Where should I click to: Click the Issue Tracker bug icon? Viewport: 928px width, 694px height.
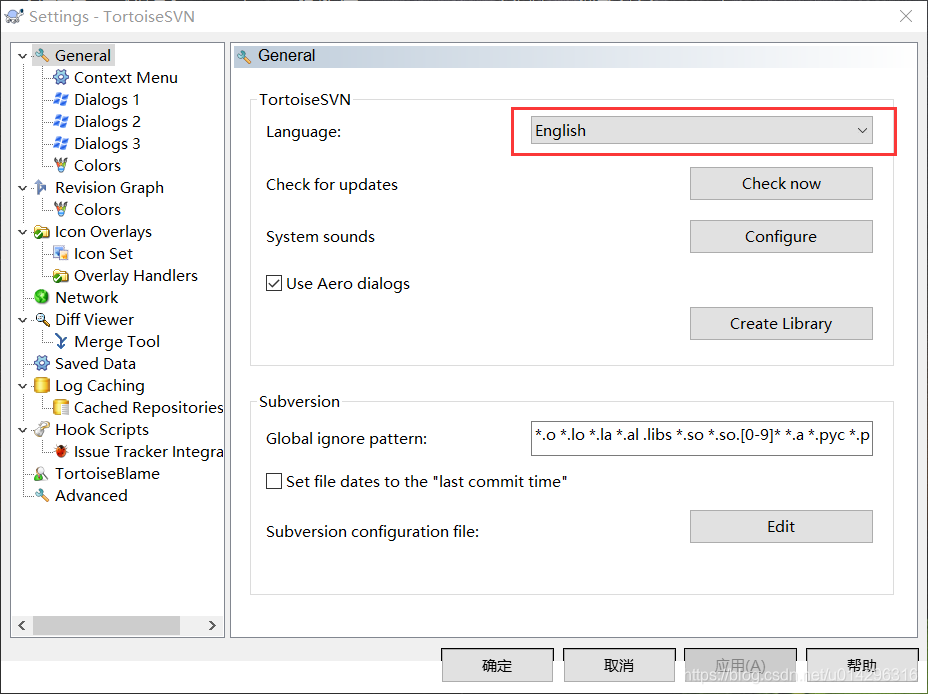click(60, 451)
